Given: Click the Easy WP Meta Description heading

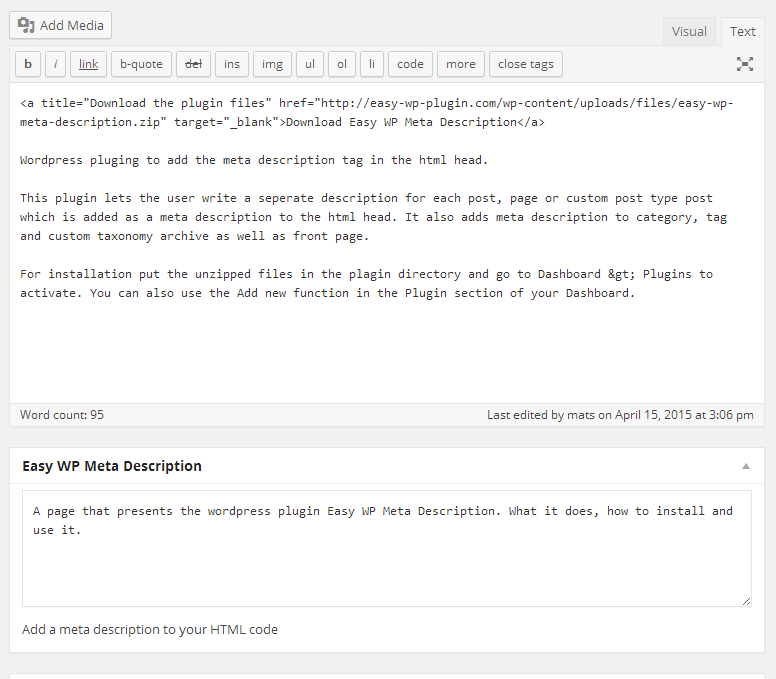Looking at the screenshot, I should [112, 466].
